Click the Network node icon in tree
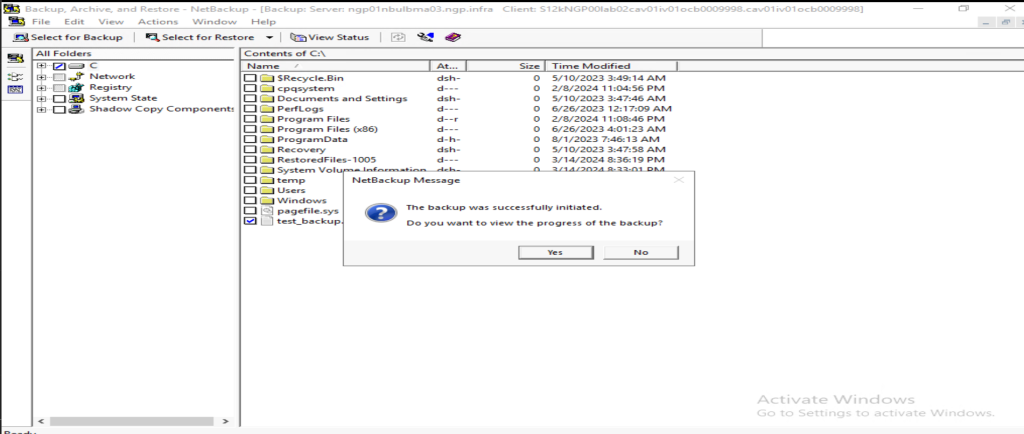1024x434 pixels. [x=76, y=76]
